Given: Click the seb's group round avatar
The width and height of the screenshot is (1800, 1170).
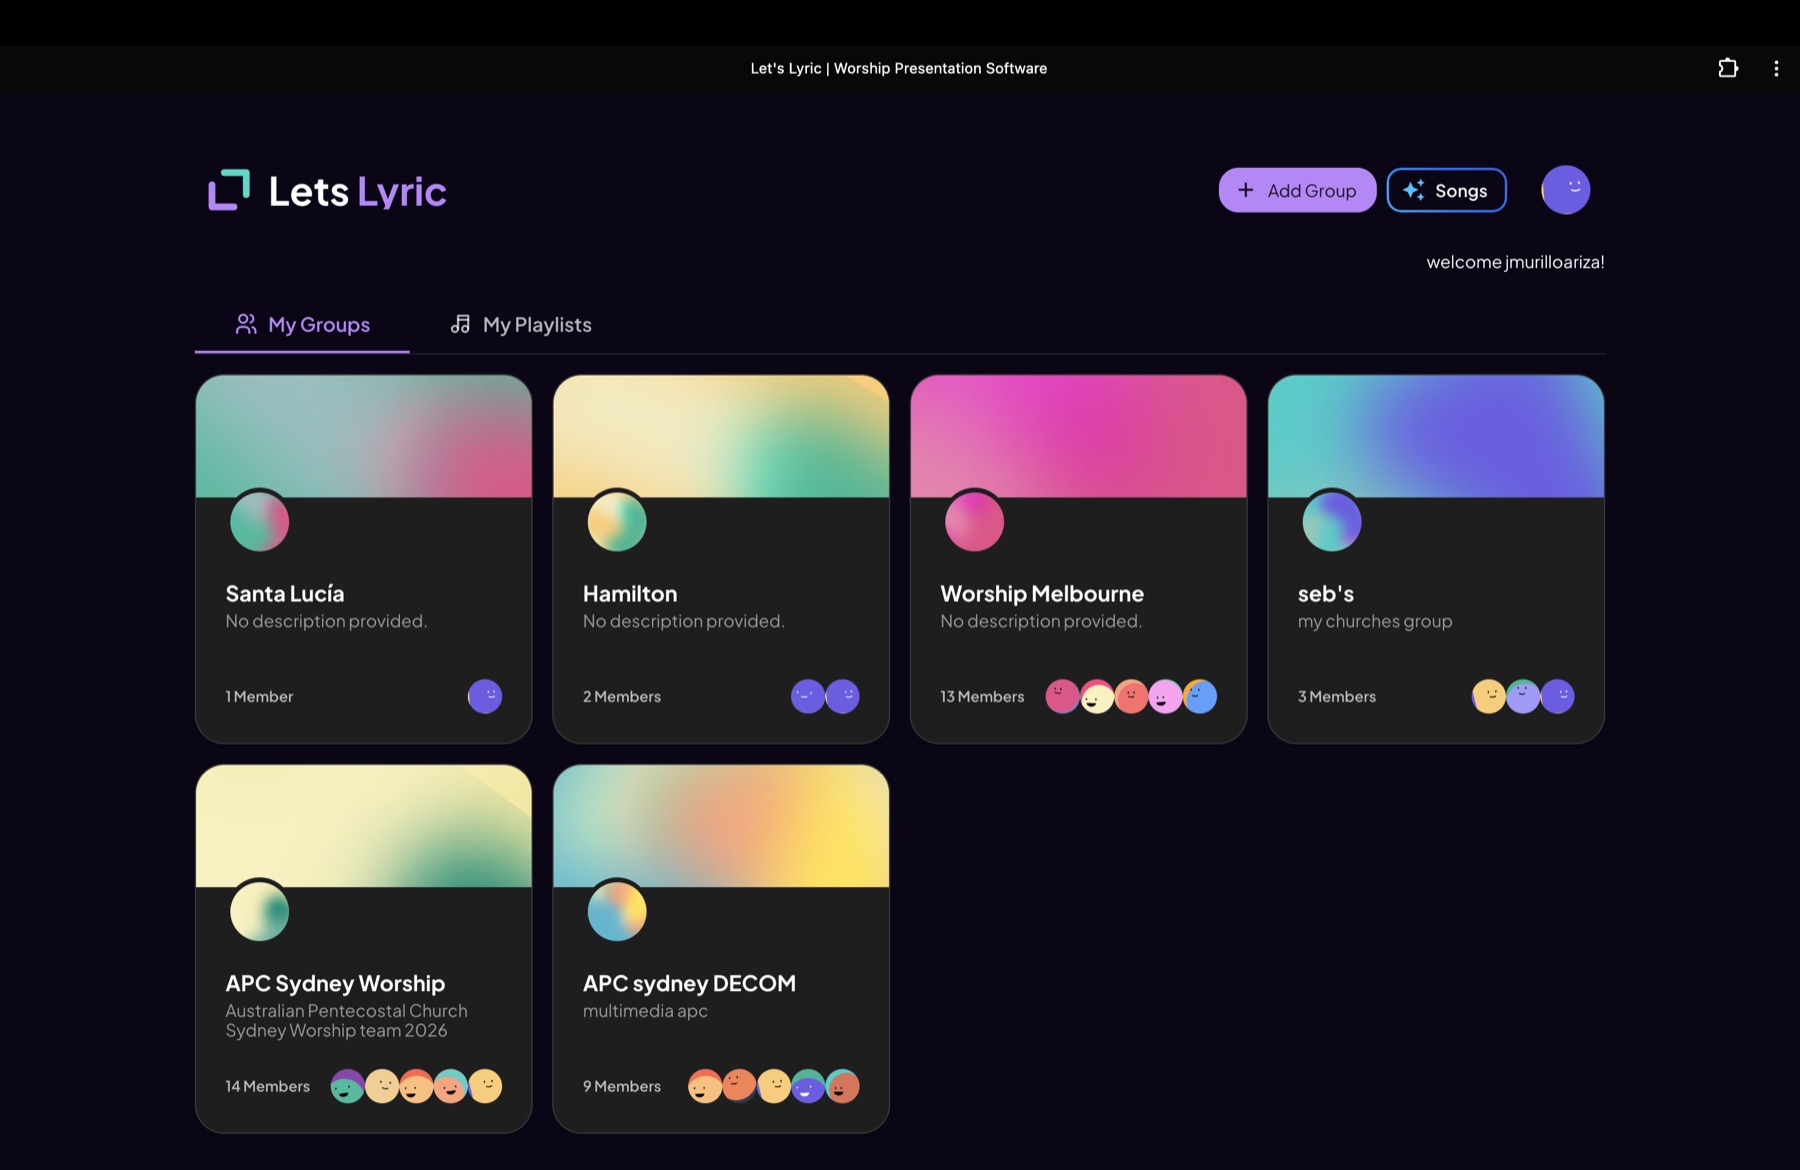Looking at the screenshot, I should point(1332,521).
